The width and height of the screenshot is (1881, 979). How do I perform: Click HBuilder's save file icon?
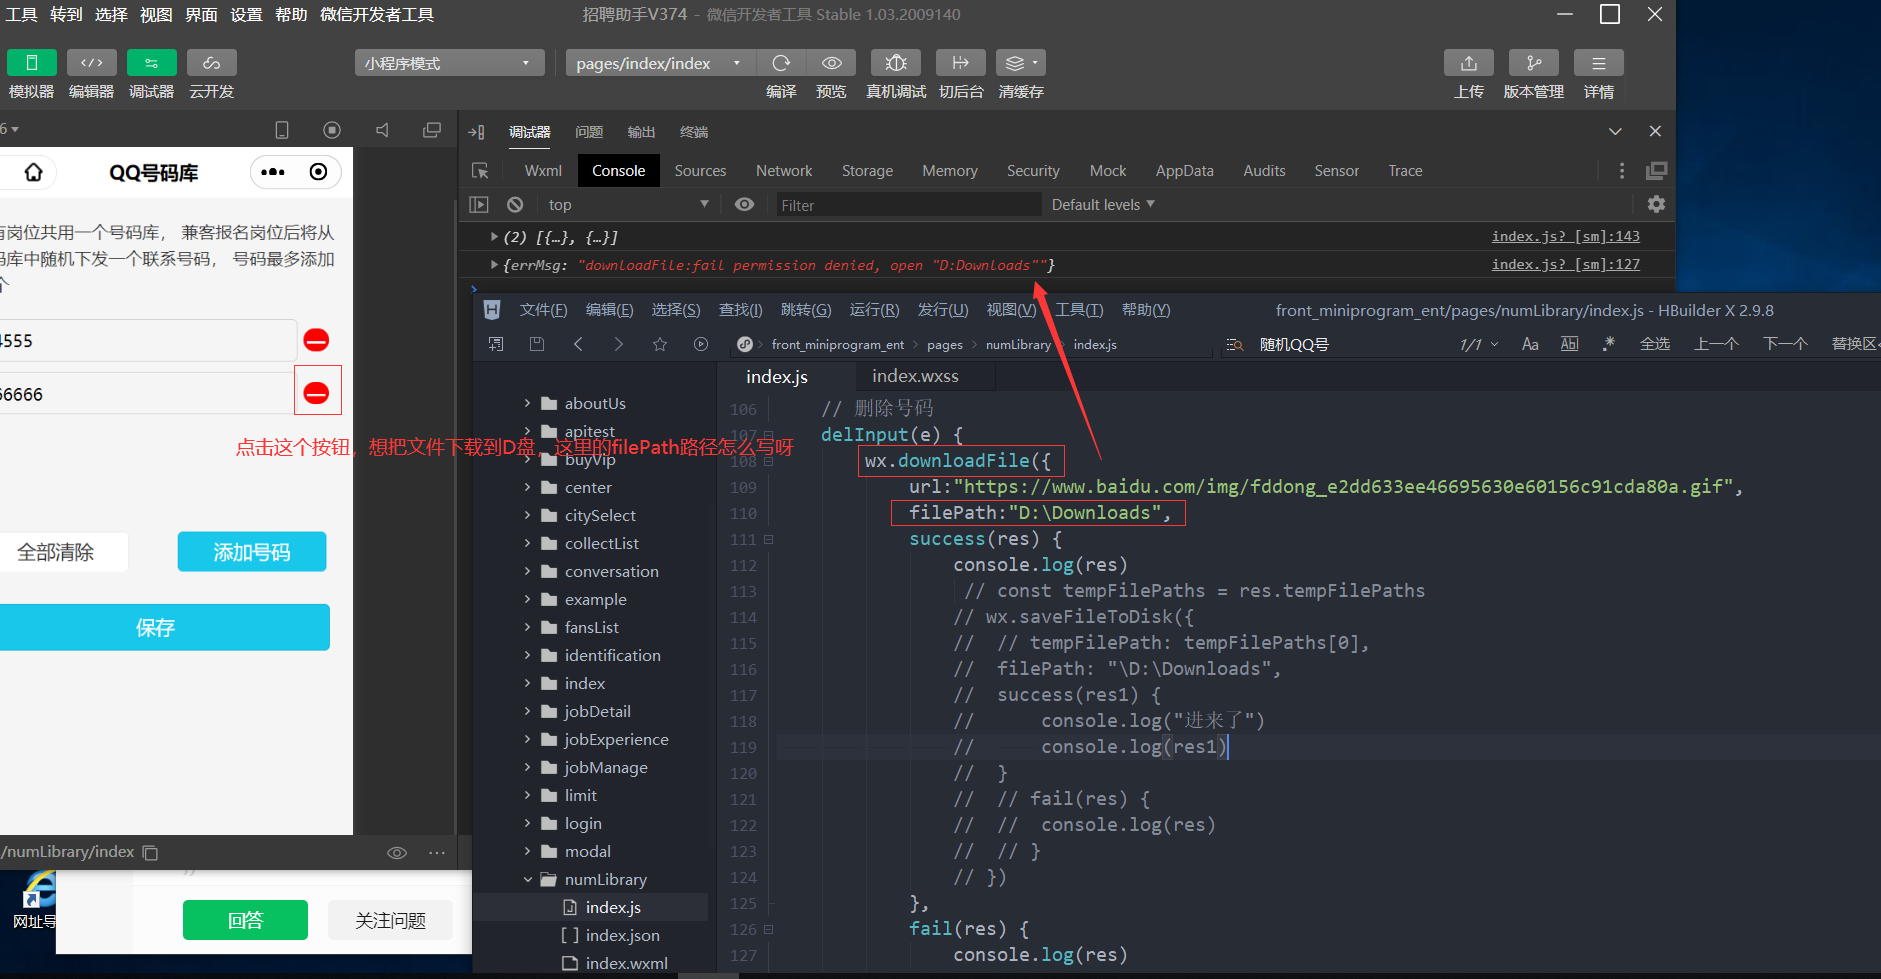pyautogui.click(x=537, y=344)
